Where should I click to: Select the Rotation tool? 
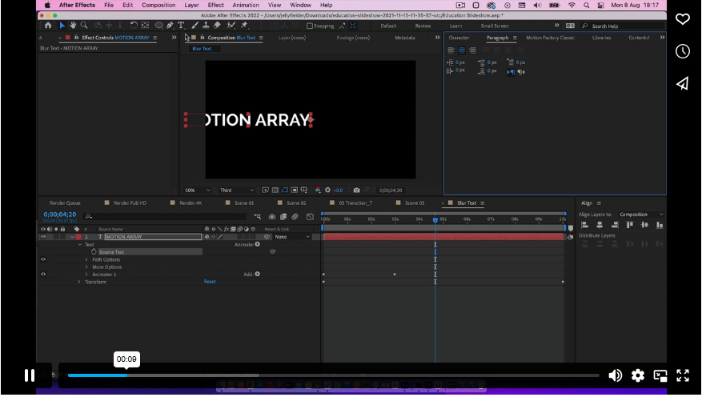[x=133, y=26]
